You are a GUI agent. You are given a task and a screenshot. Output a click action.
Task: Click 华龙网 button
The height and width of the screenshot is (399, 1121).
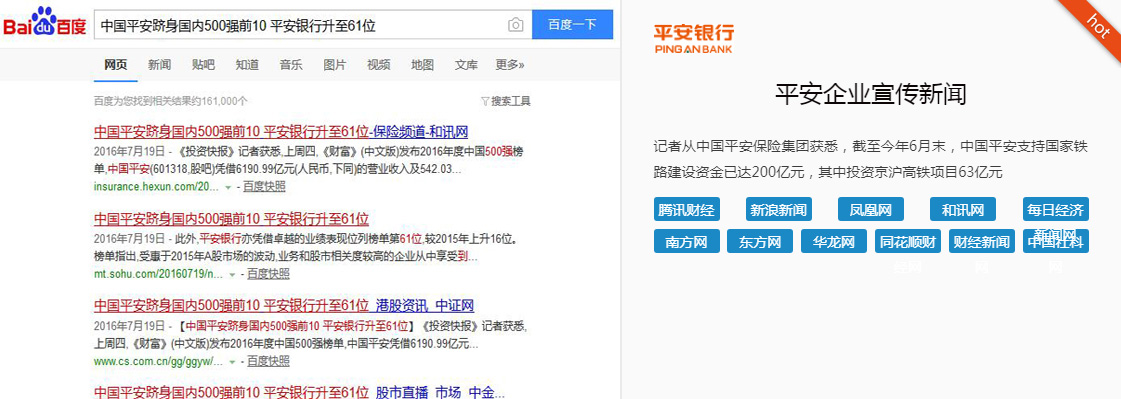click(x=834, y=241)
